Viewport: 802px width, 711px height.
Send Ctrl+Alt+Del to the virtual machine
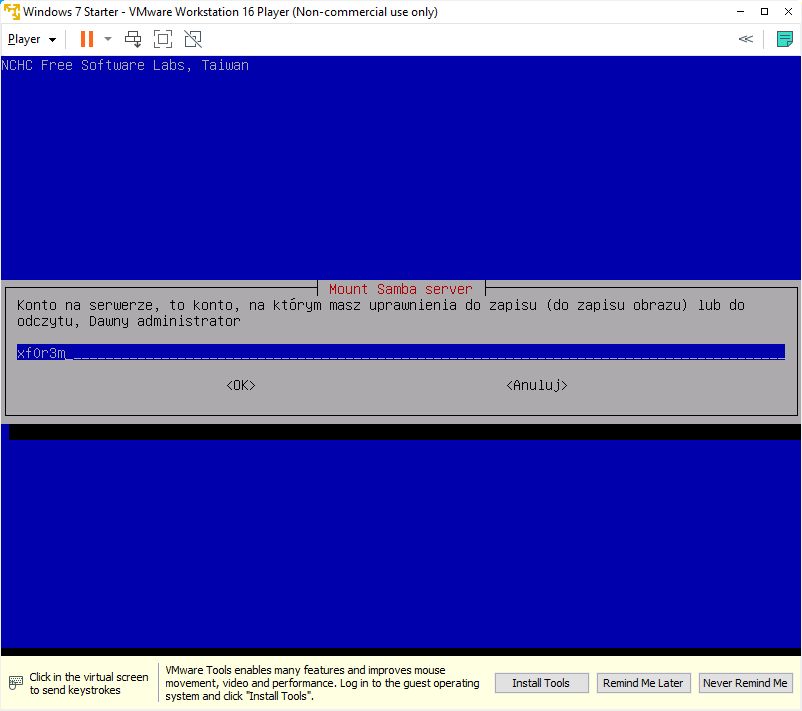pos(133,39)
